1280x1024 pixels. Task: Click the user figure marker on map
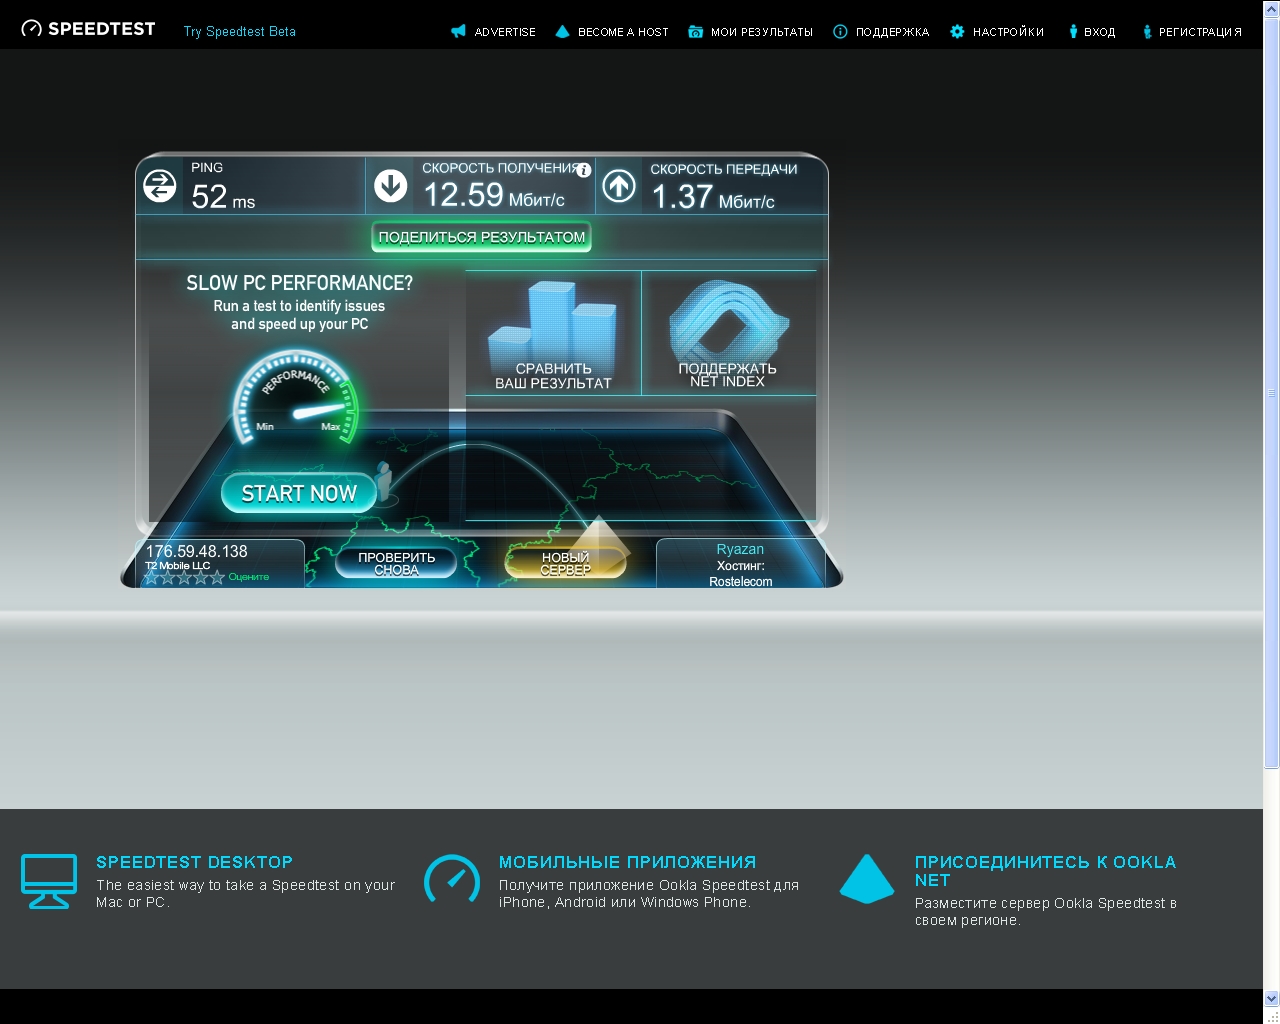pyautogui.click(x=383, y=480)
